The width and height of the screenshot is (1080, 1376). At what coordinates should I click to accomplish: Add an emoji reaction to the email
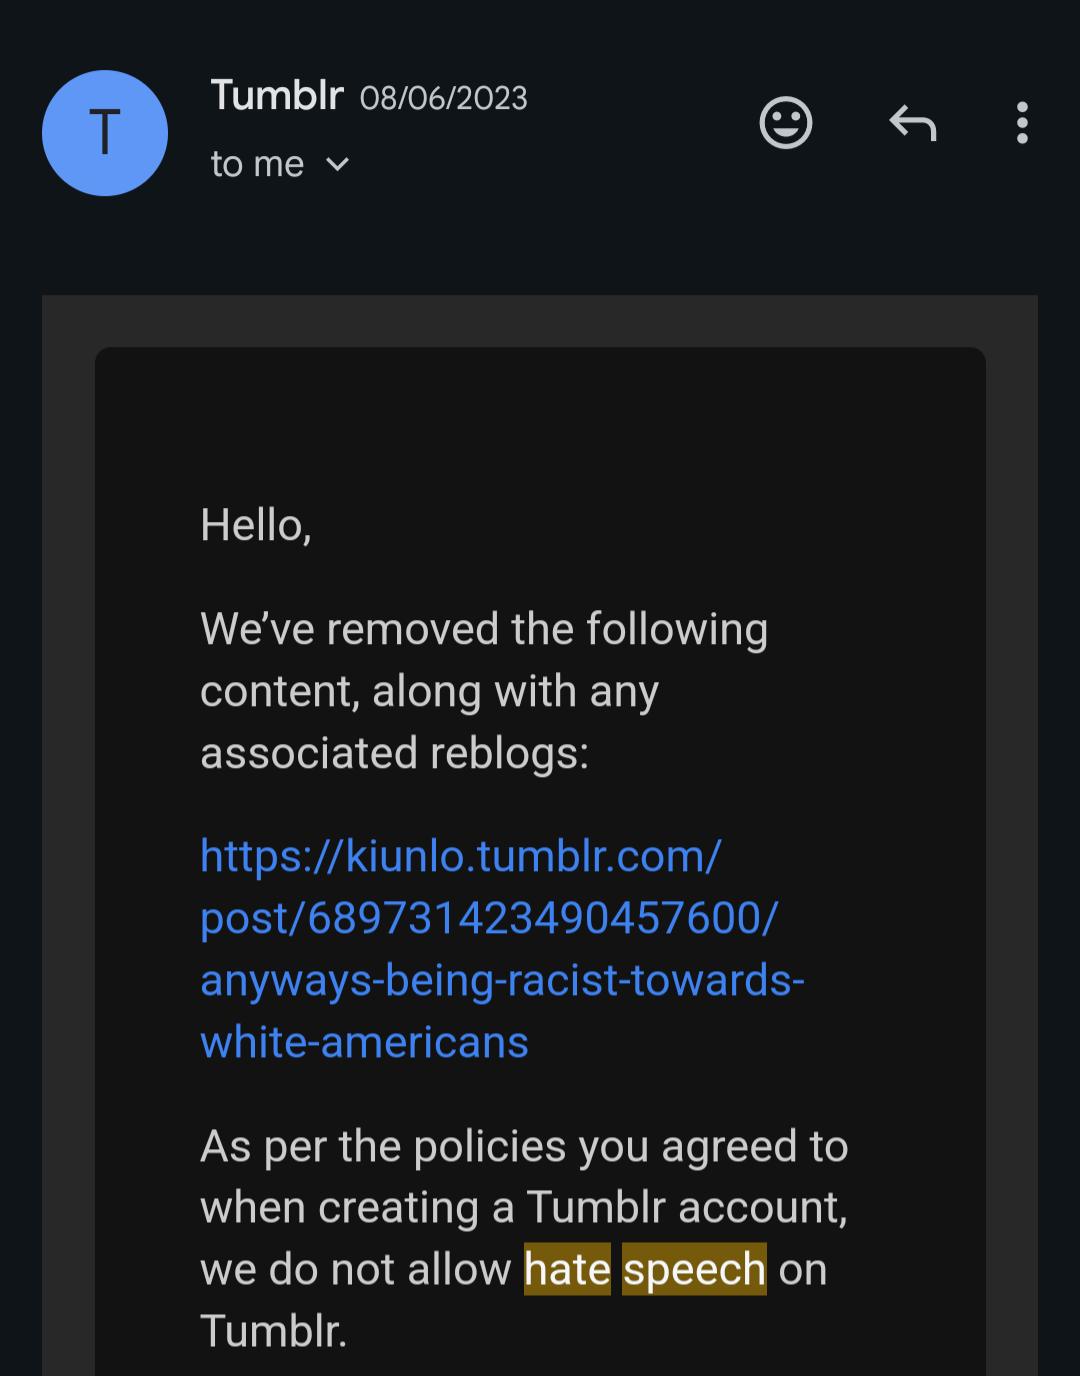786,123
